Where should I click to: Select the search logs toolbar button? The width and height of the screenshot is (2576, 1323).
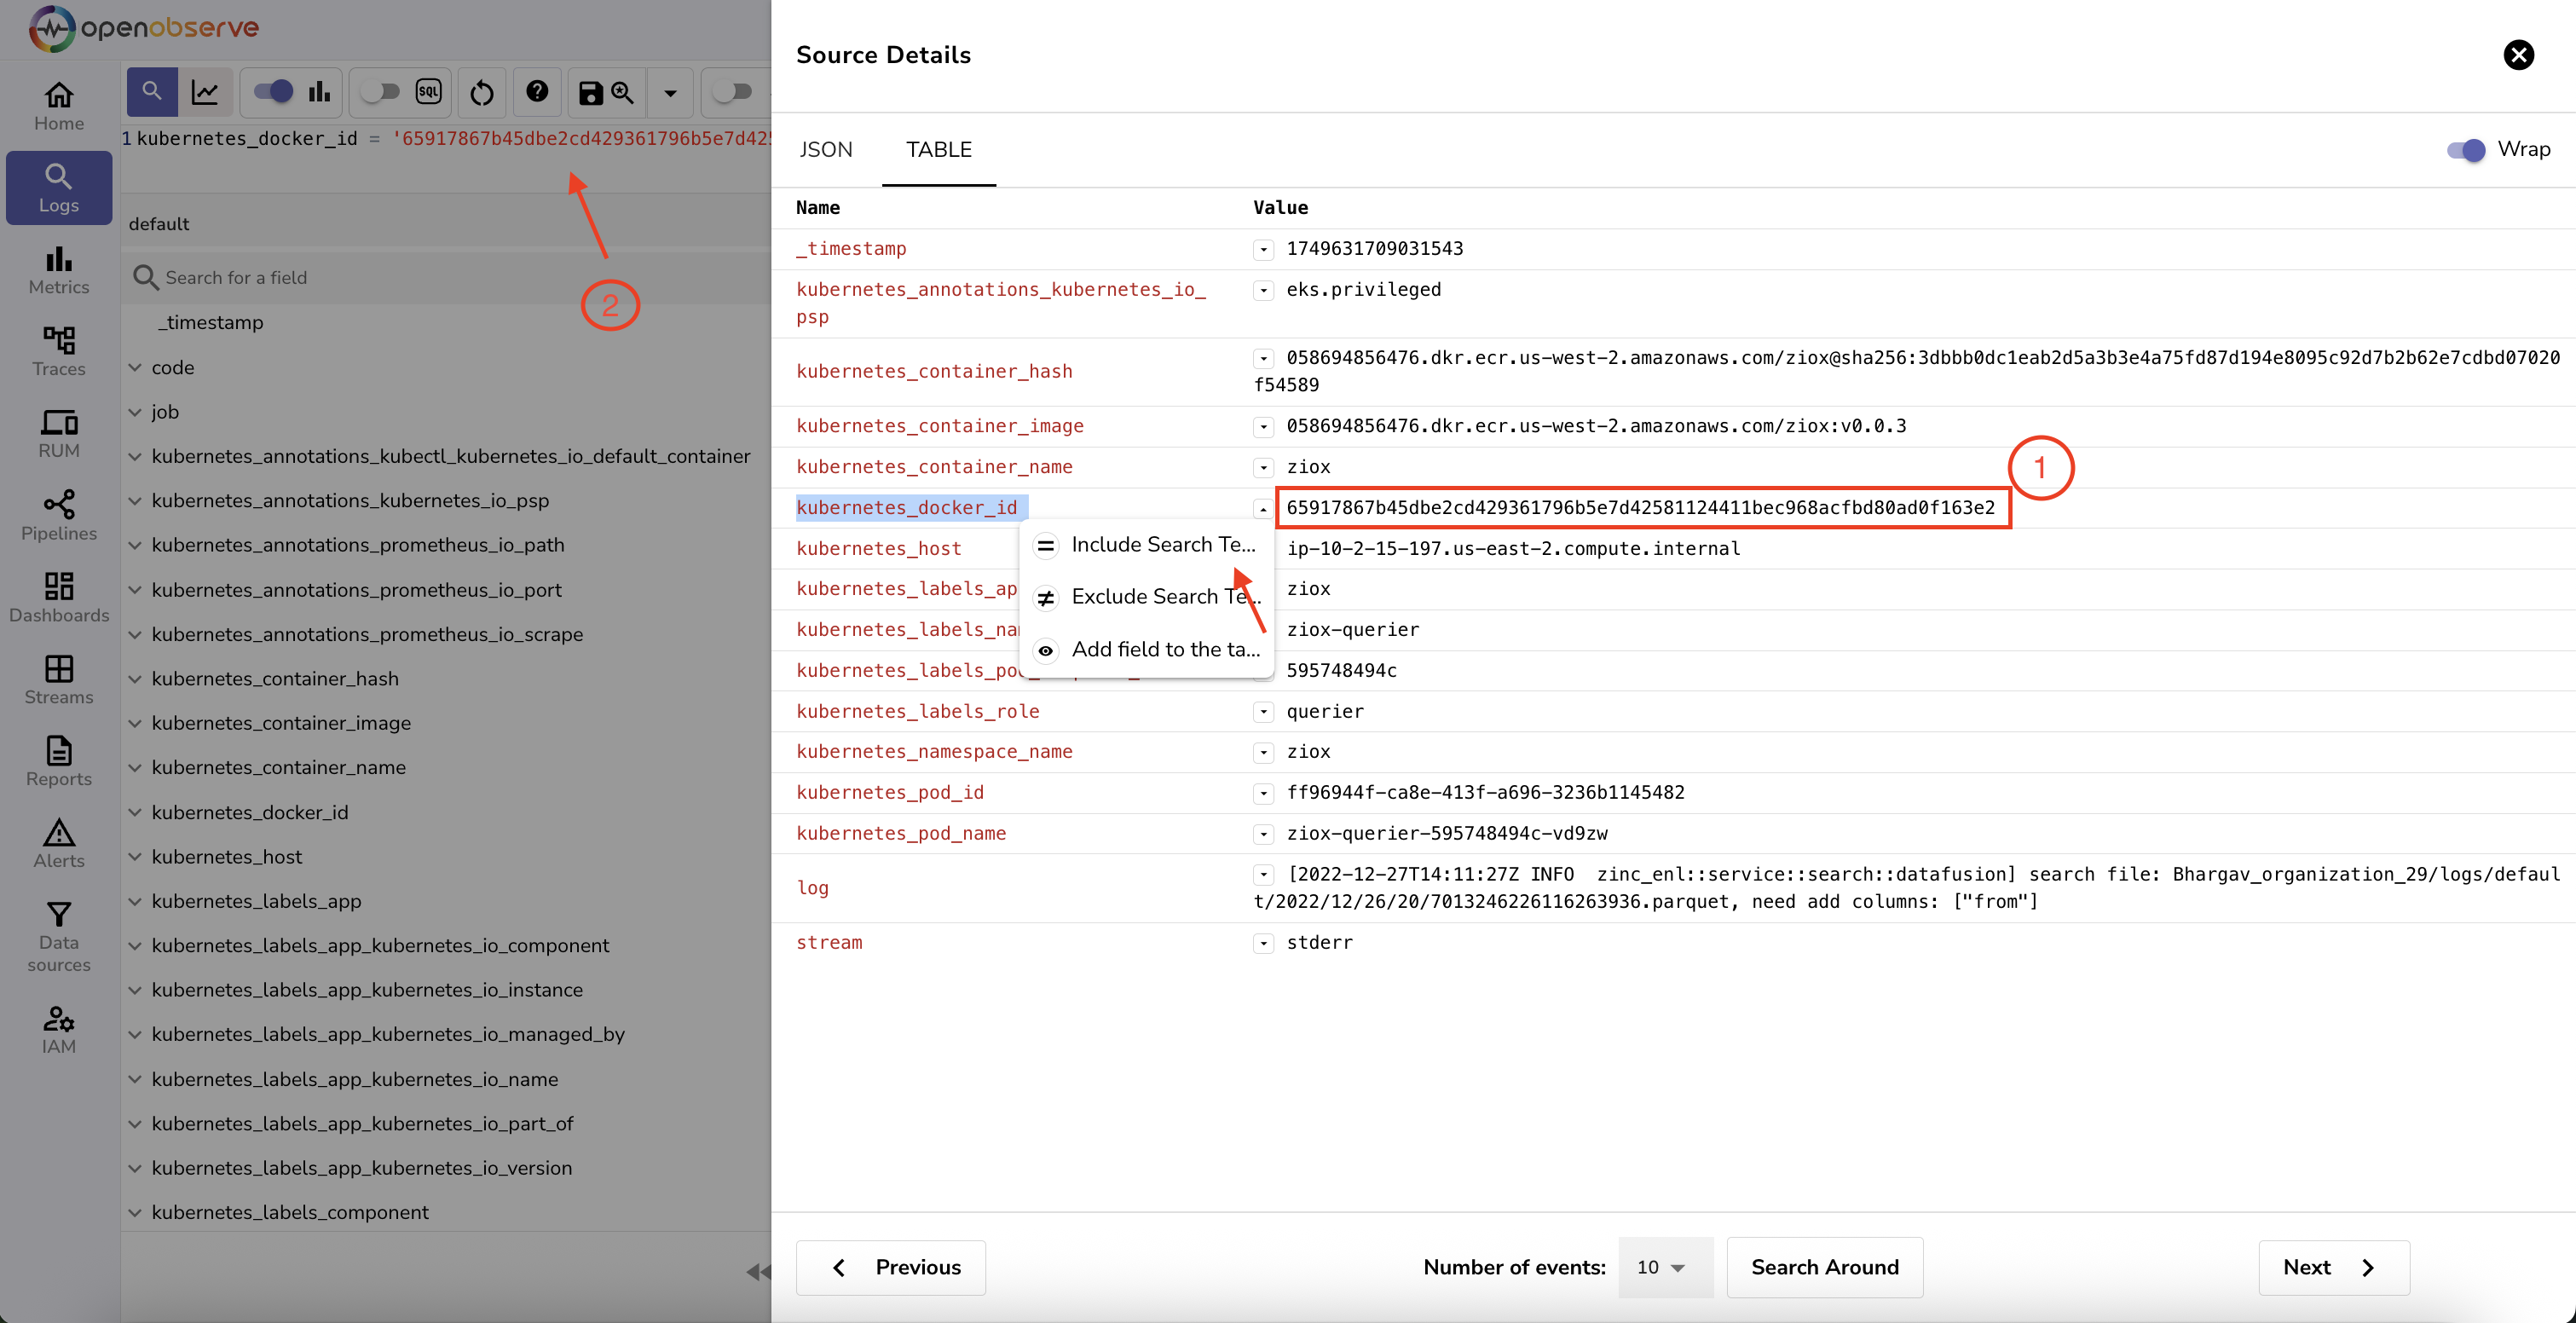152,92
